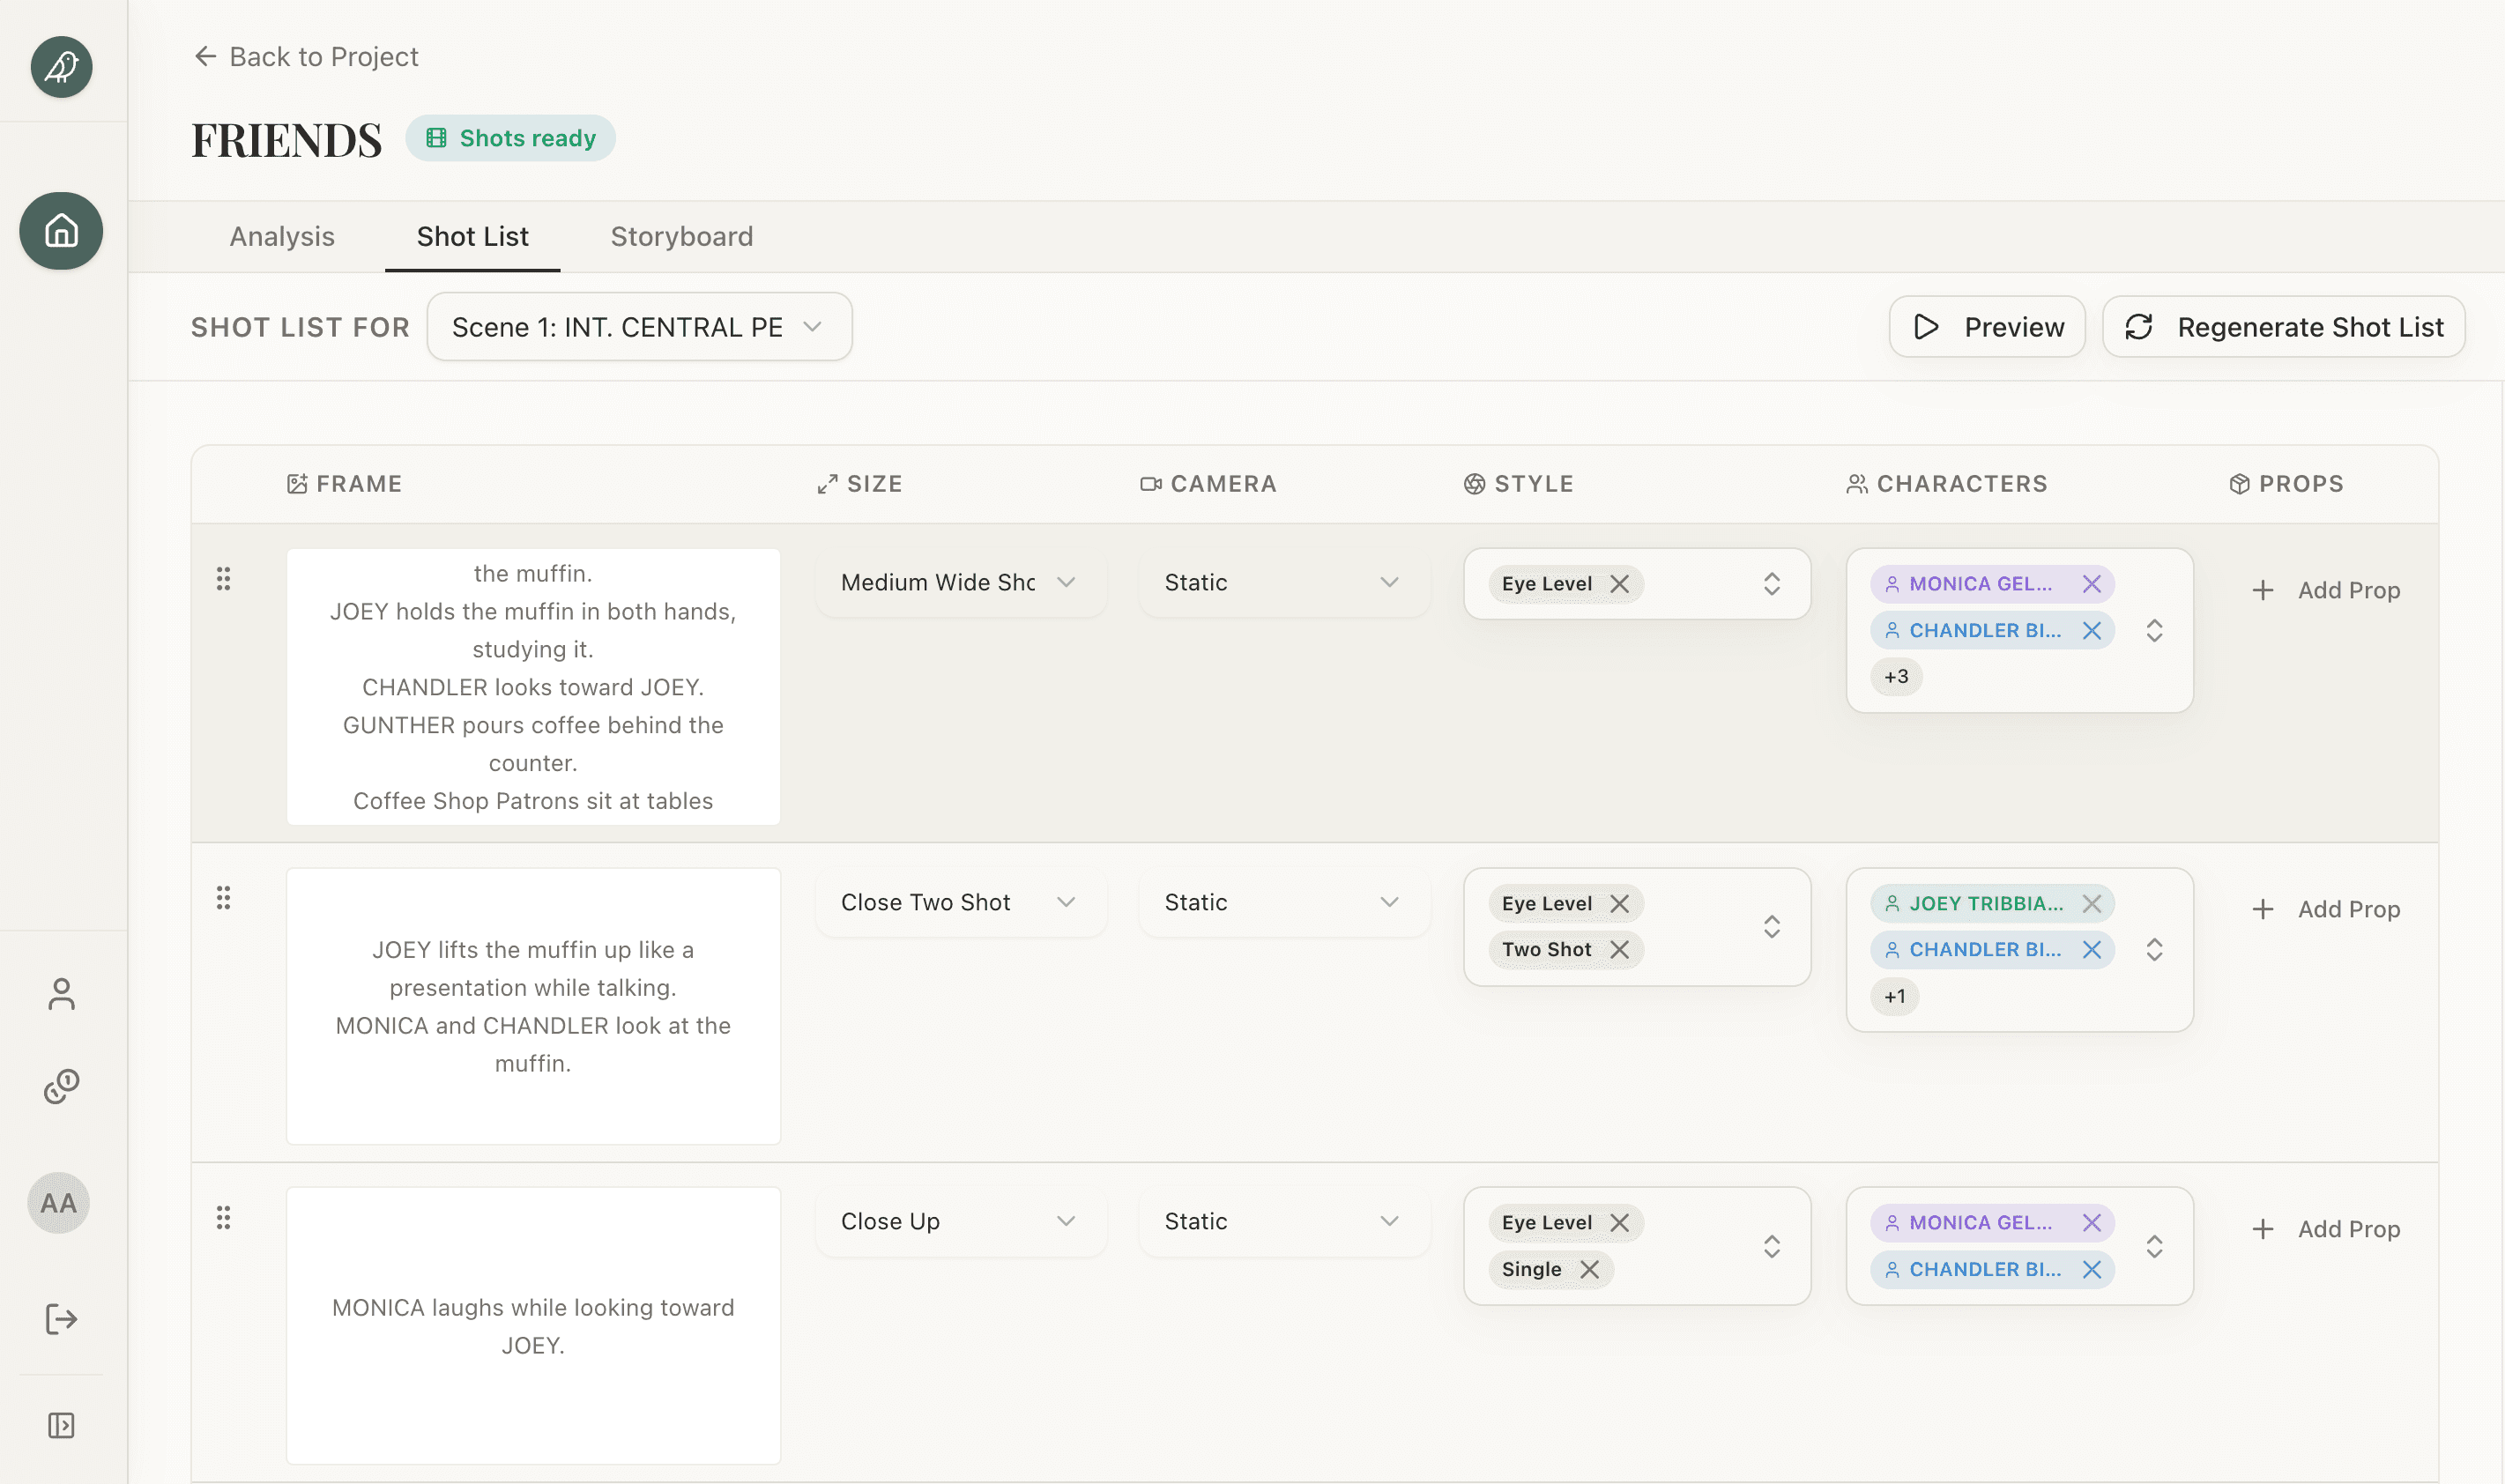Expand style selector in Medium Wide Shot row
This screenshot has height=1484, width=2505.
coord(1772,584)
